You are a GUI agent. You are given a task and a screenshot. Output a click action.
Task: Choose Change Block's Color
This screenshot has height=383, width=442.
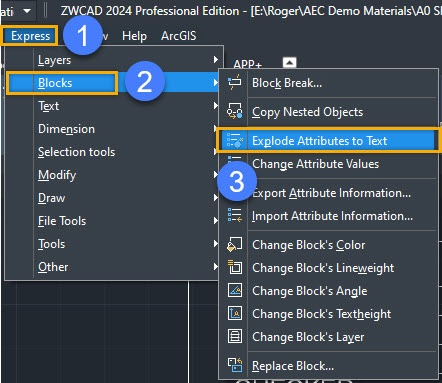[328, 245]
